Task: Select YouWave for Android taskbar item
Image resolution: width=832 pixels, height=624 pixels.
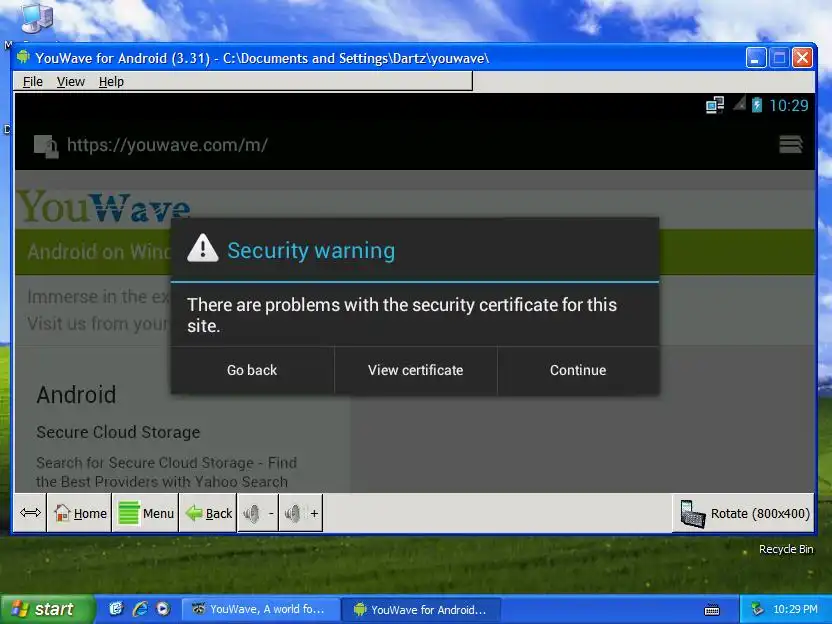Action: click(x=421, y=609)
